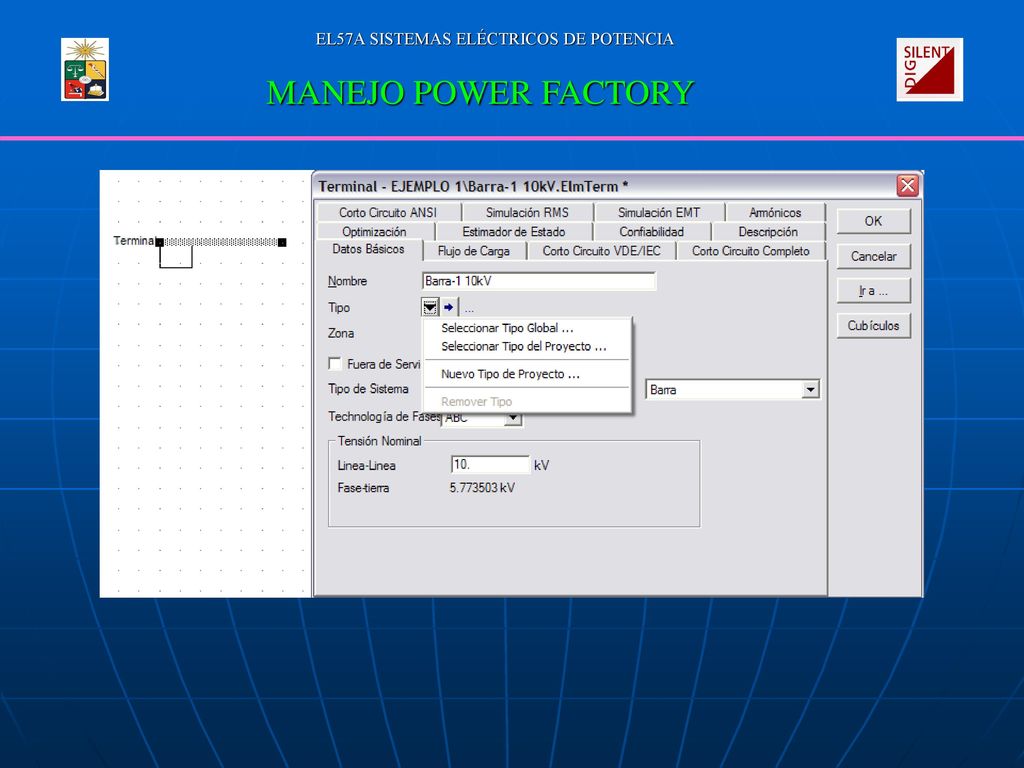
Task: Click the Tipo de Sistema label
Action: [368, 389]
